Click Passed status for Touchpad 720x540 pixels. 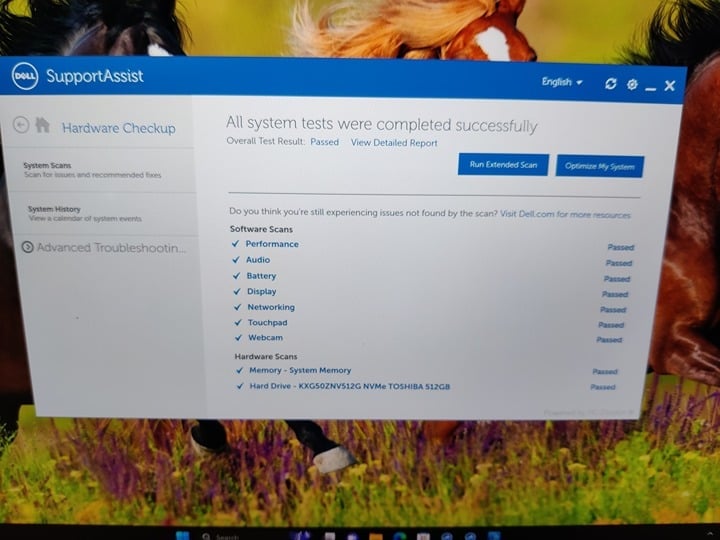611,325
